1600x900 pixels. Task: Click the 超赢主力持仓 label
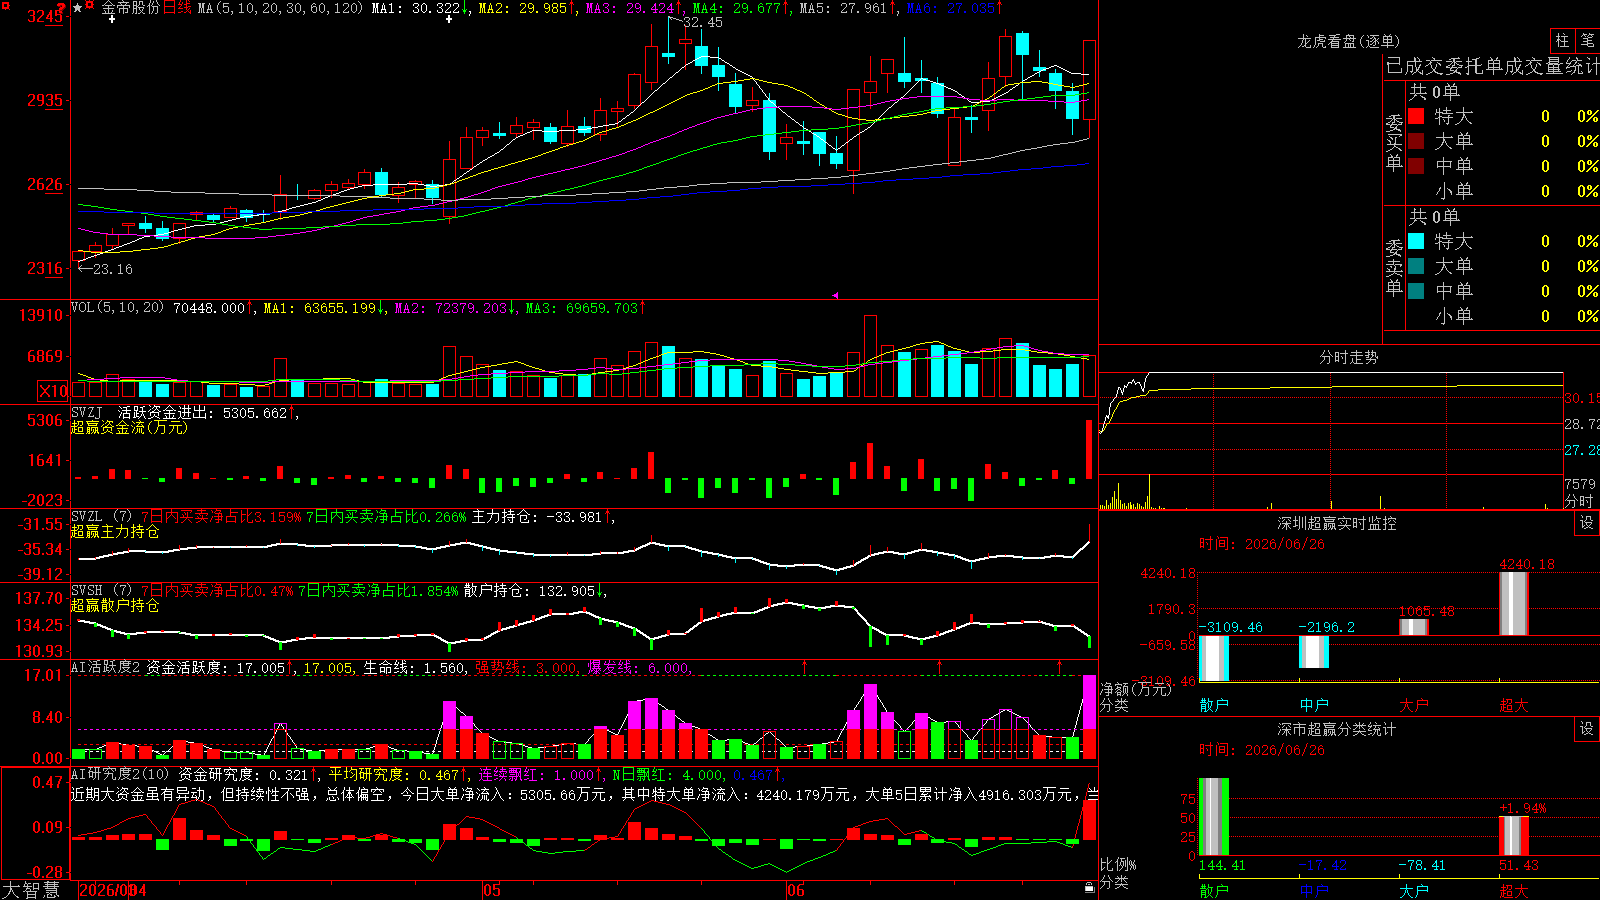115,531
